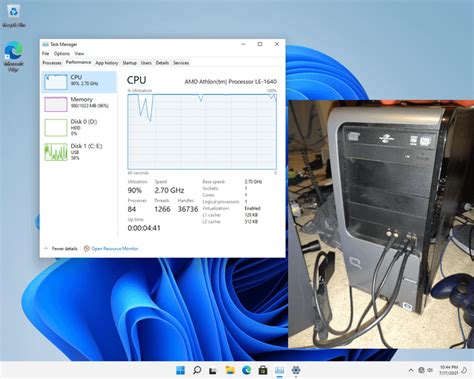The height and width of the screenshot is (379, 474).
Task: Open Task View on the taskbar
Action: [213, 370]
